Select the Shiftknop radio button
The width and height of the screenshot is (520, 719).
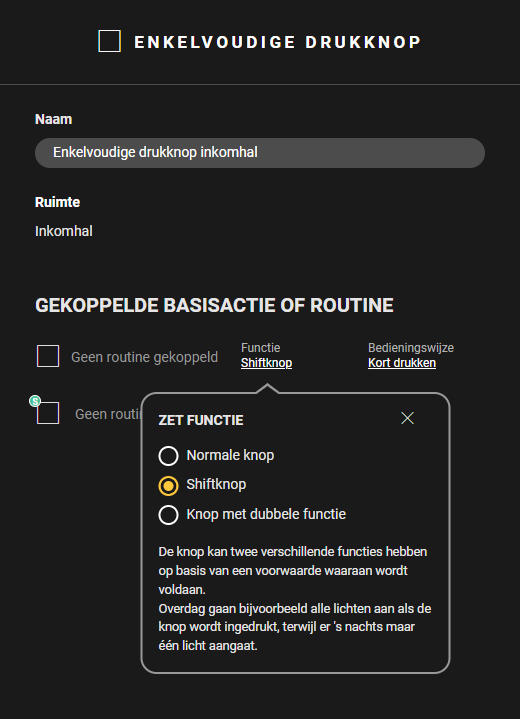pyautogui.click(x=168, y=486)
